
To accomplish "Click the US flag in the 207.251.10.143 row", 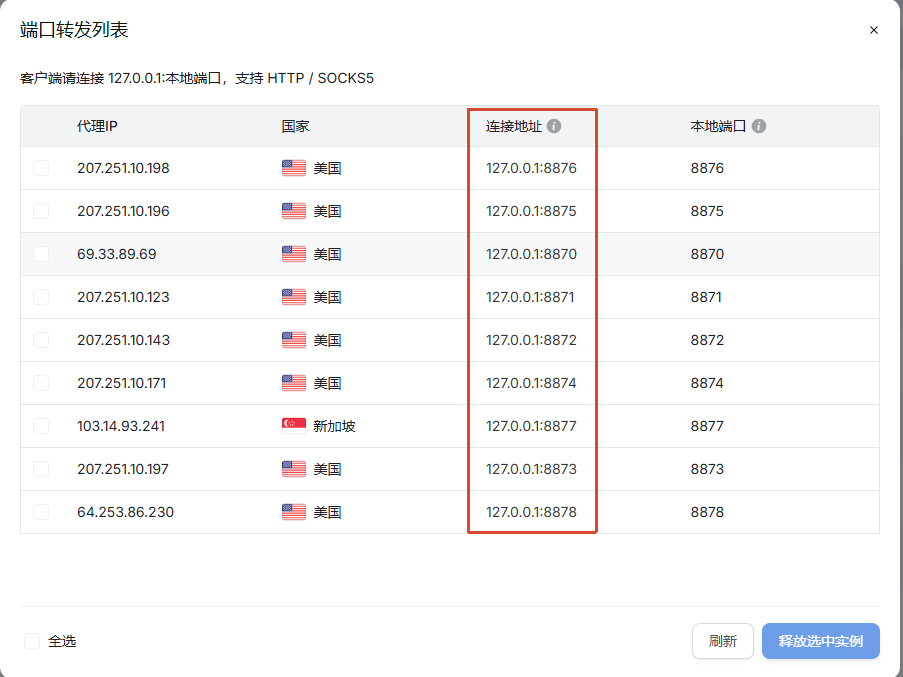I will pos(294,340).
